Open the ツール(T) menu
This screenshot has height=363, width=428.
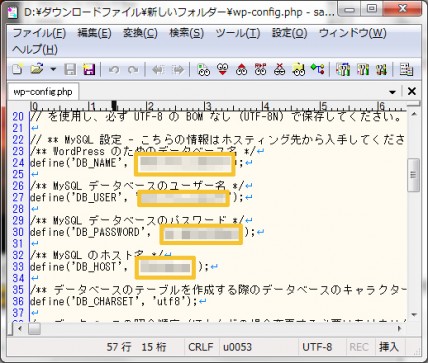click(x=237, y=33)
